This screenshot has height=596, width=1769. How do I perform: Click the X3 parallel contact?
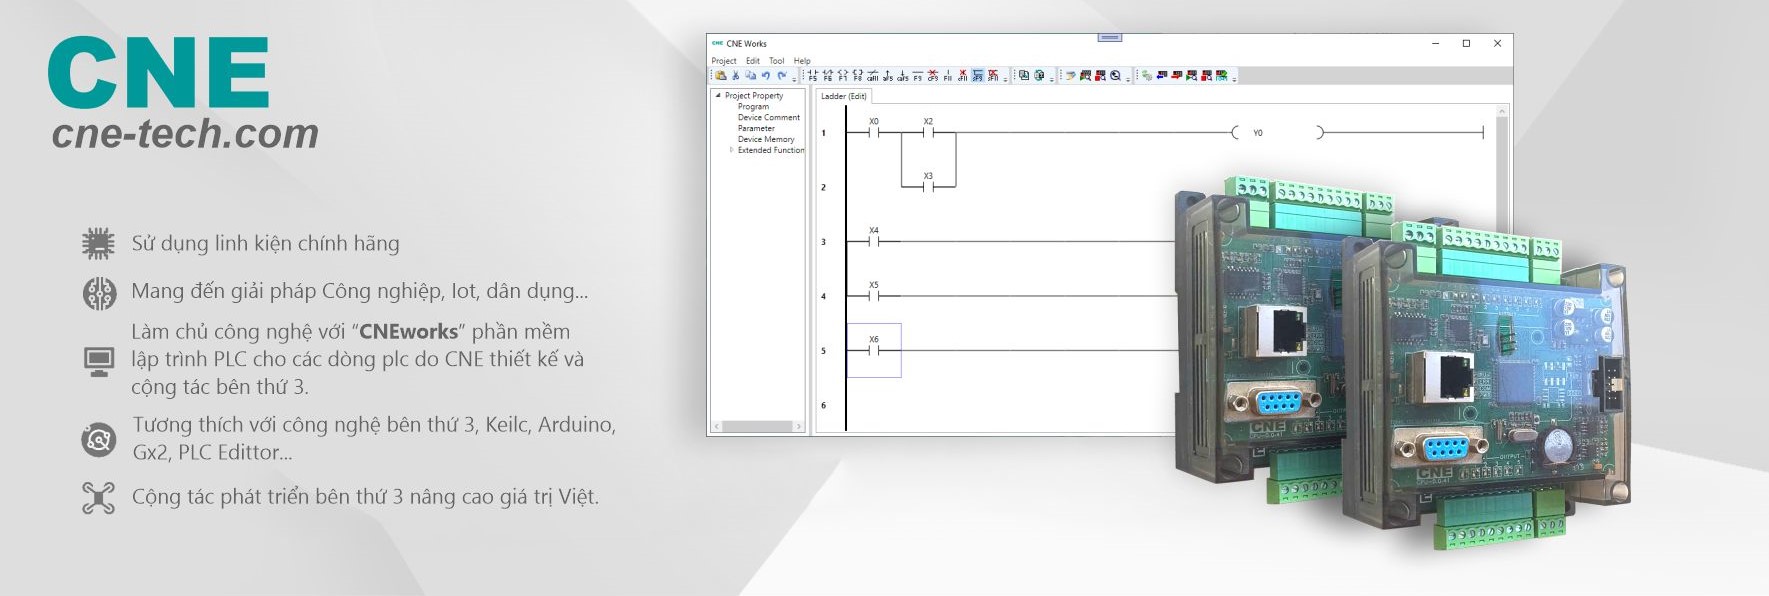[928, 185]
